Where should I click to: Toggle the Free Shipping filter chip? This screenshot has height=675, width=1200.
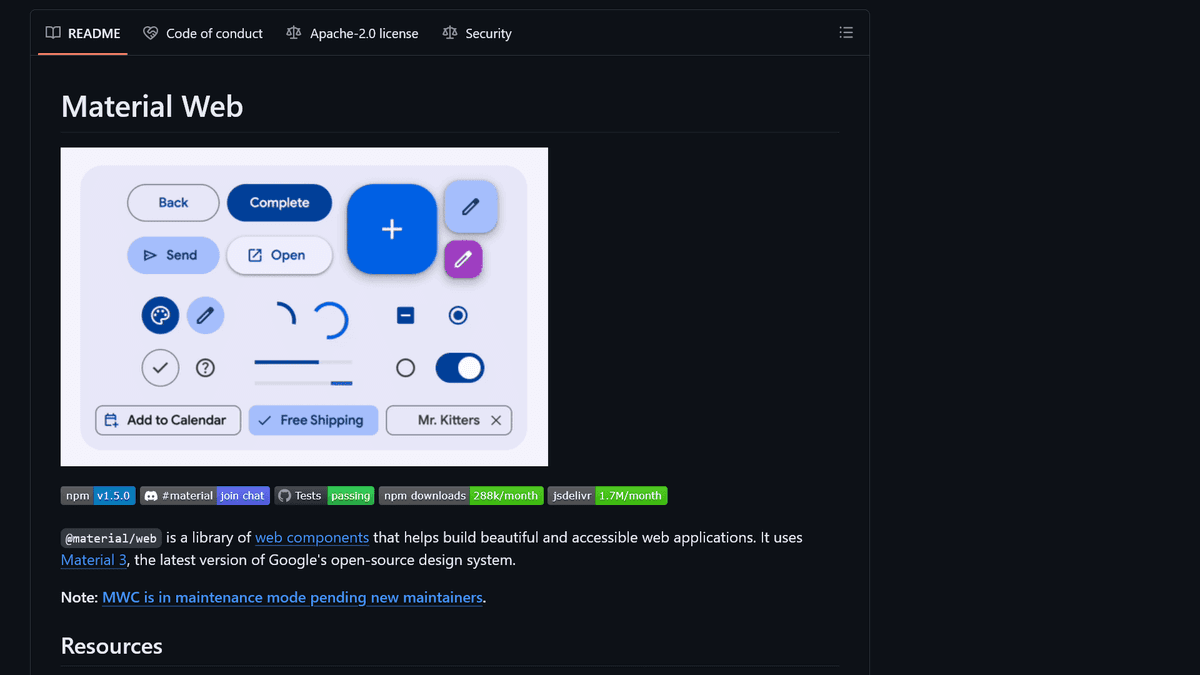tap(313, 420)
